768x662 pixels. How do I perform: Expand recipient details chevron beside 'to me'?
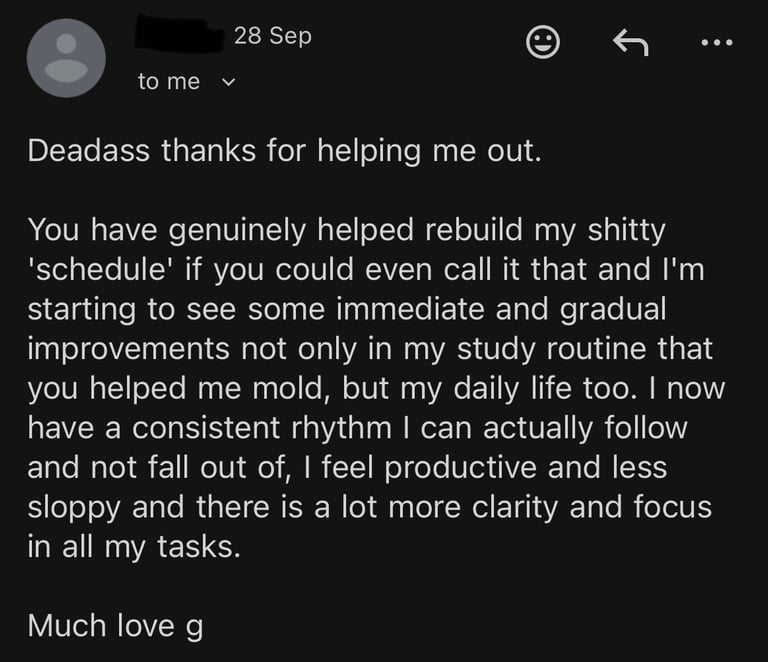[226, 82]
